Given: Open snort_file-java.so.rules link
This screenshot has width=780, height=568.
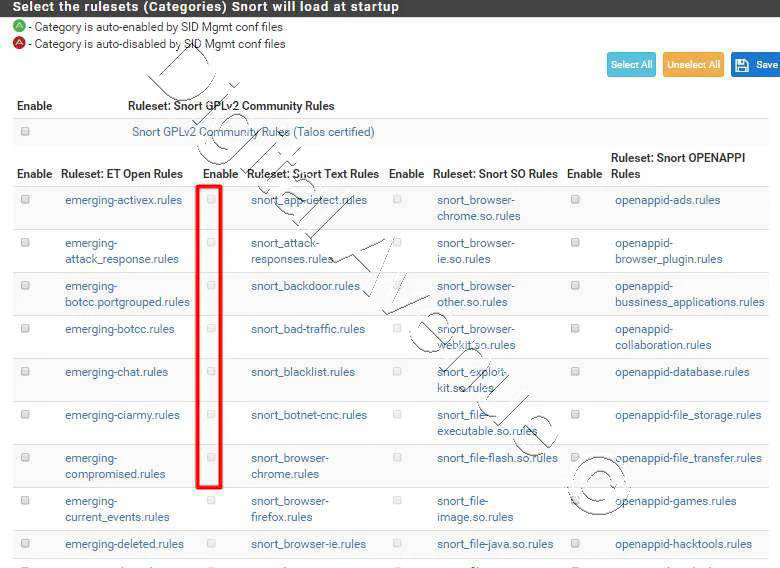Looking at the screenshot, I should [495, 544].
